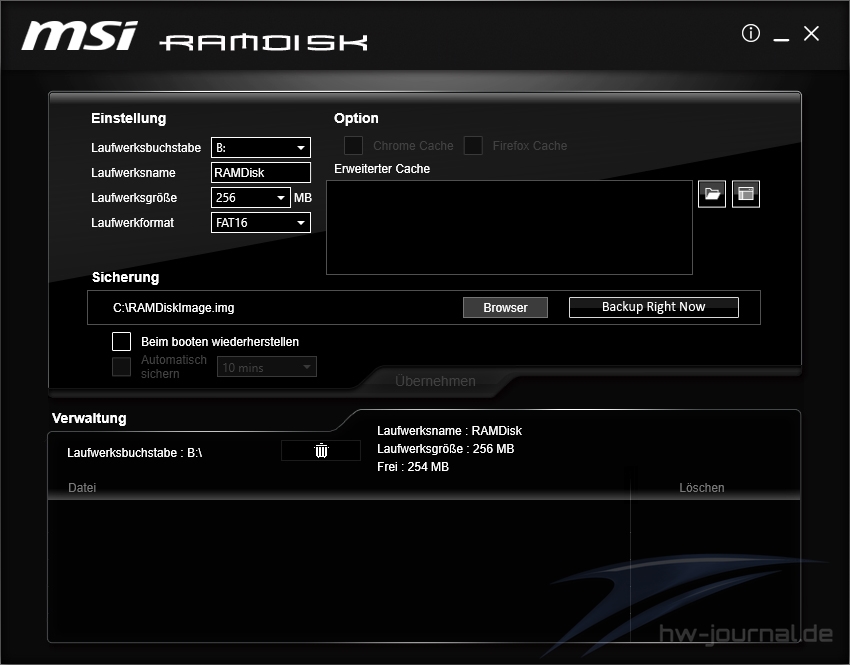The width and height of the screenshot is (850, 665).
Task: Expand the Laufwerksgröße dropdown showing 256
Action: 251,197
